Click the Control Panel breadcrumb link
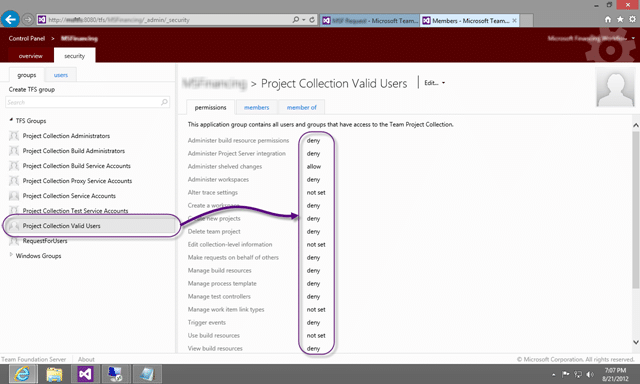The image size is (640, 384). [27, 38]
